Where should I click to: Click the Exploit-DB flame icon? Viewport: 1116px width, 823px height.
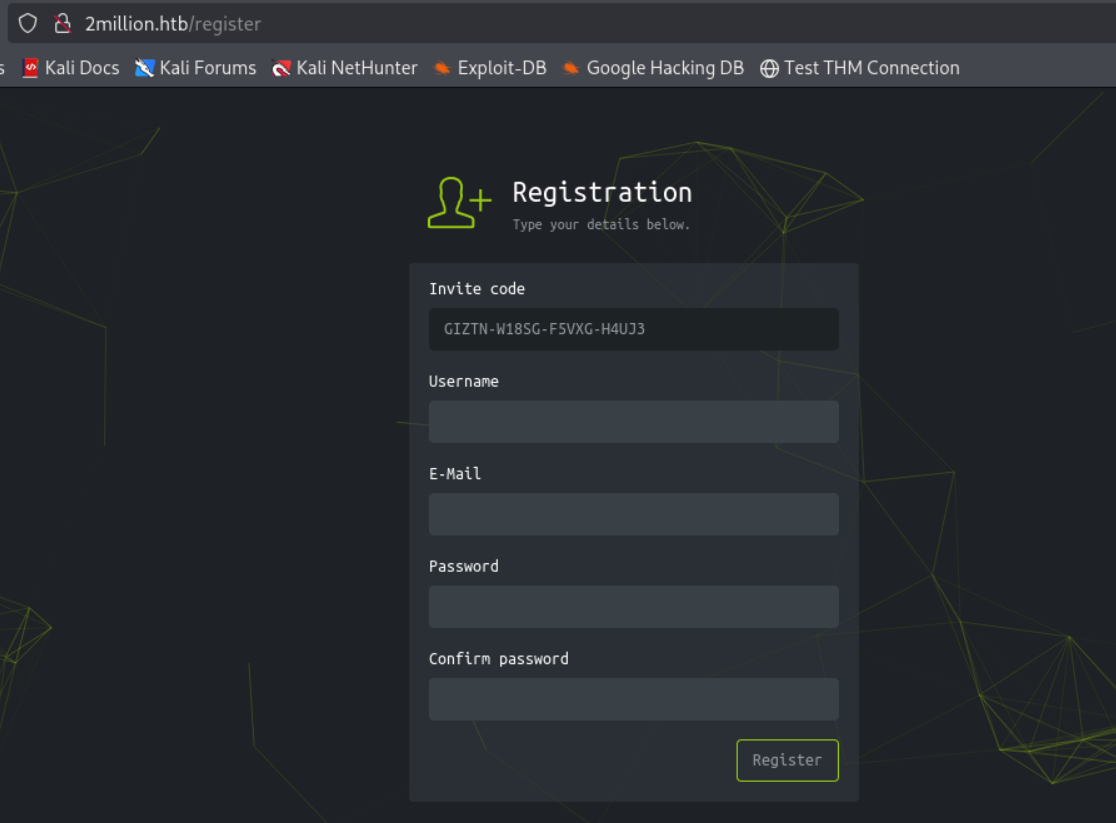tap(440, 67)
